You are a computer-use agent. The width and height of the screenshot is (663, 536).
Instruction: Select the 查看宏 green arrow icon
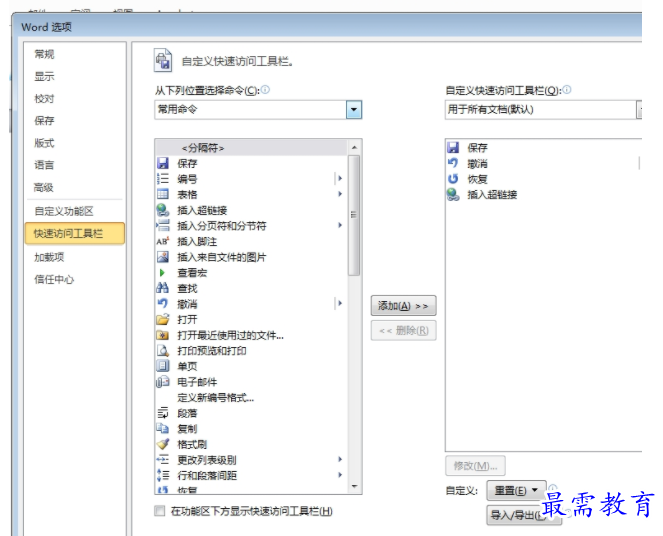162,273
